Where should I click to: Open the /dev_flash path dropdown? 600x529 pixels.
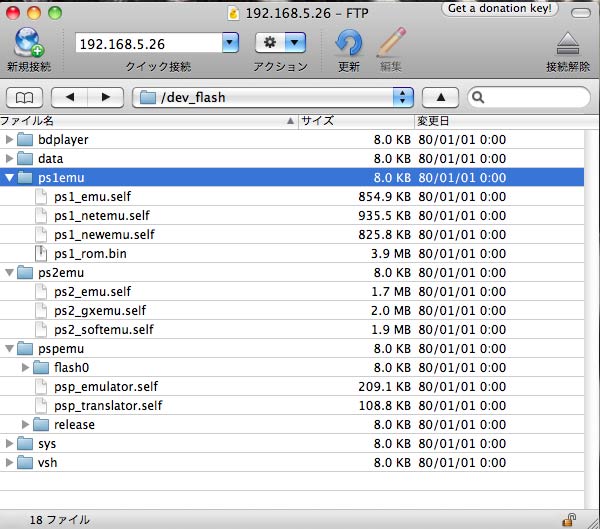(273, 98)
